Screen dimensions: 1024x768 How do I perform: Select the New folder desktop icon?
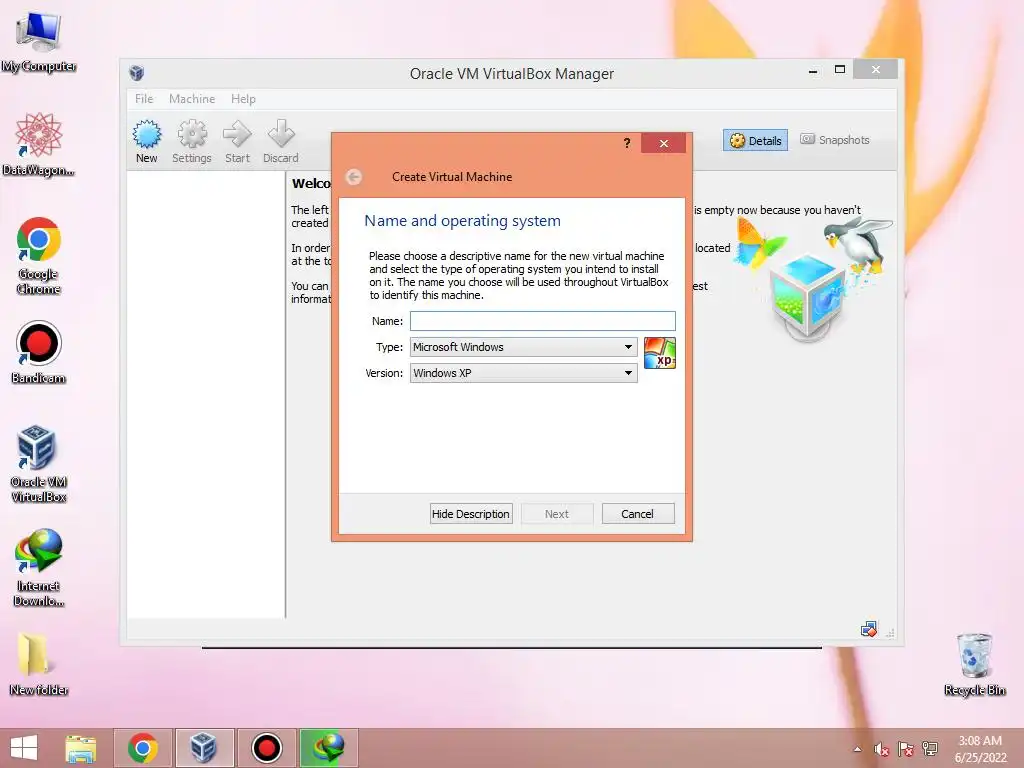tap(39, 664)
